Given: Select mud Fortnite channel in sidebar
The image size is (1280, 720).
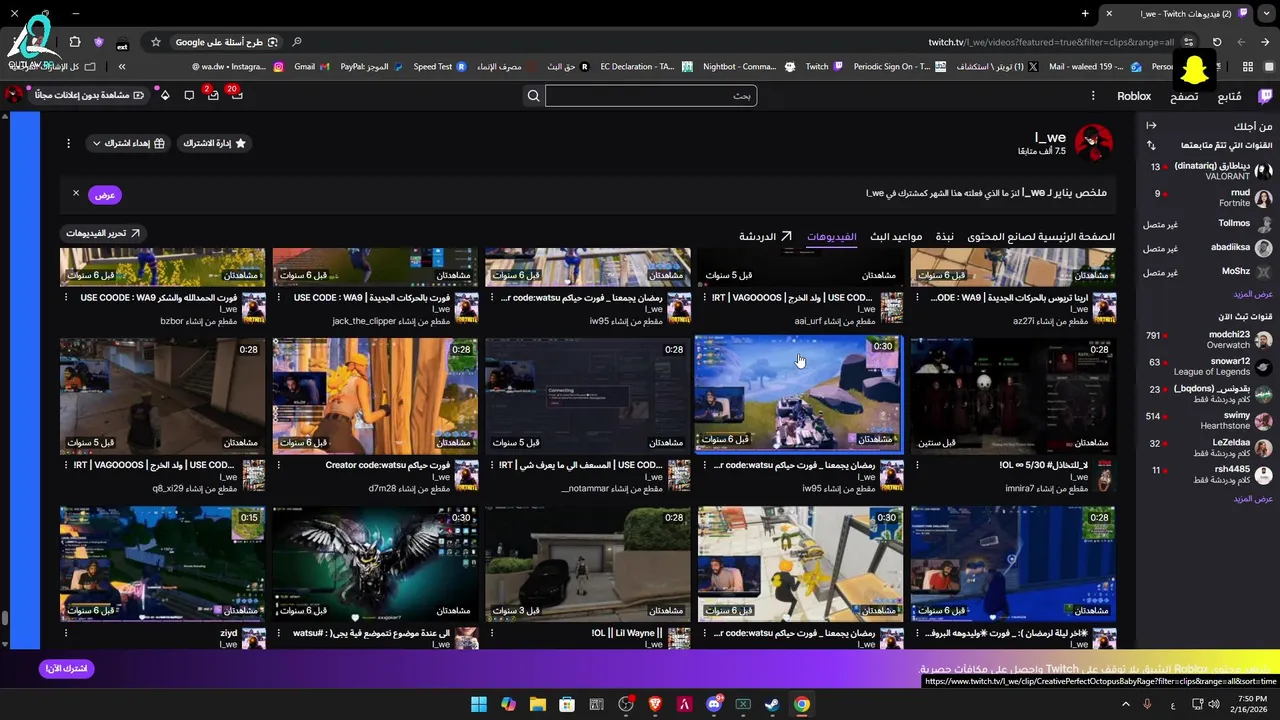Looking at the screenshot, I should pos(1209,197).
